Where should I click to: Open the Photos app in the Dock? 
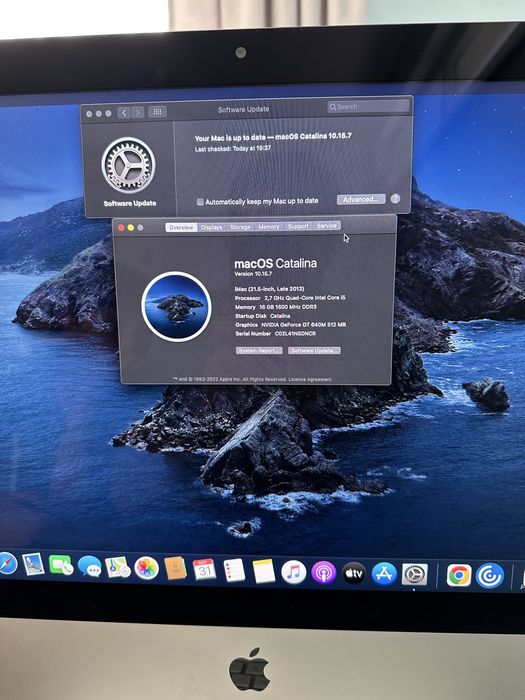[146, 568]
